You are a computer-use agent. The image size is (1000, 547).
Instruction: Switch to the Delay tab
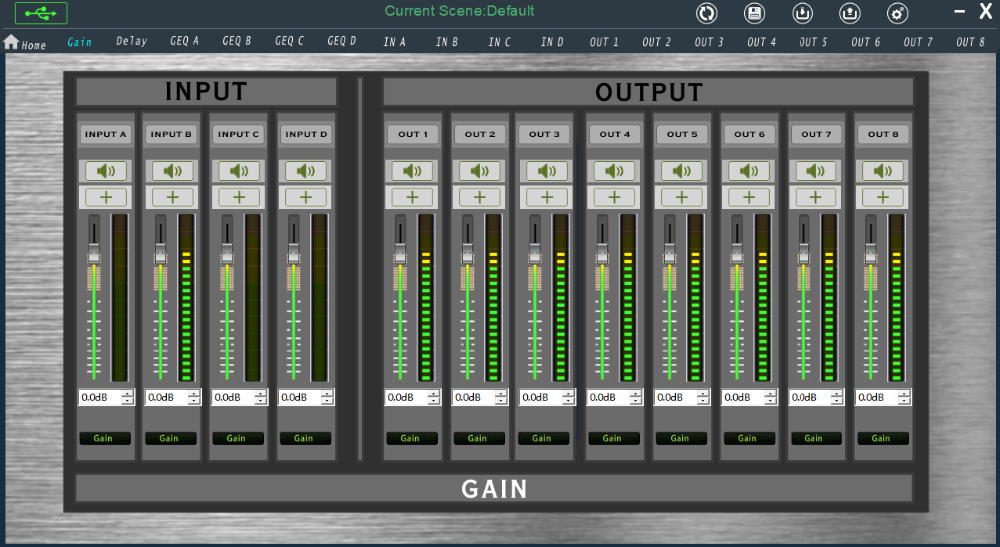point(131,42)
